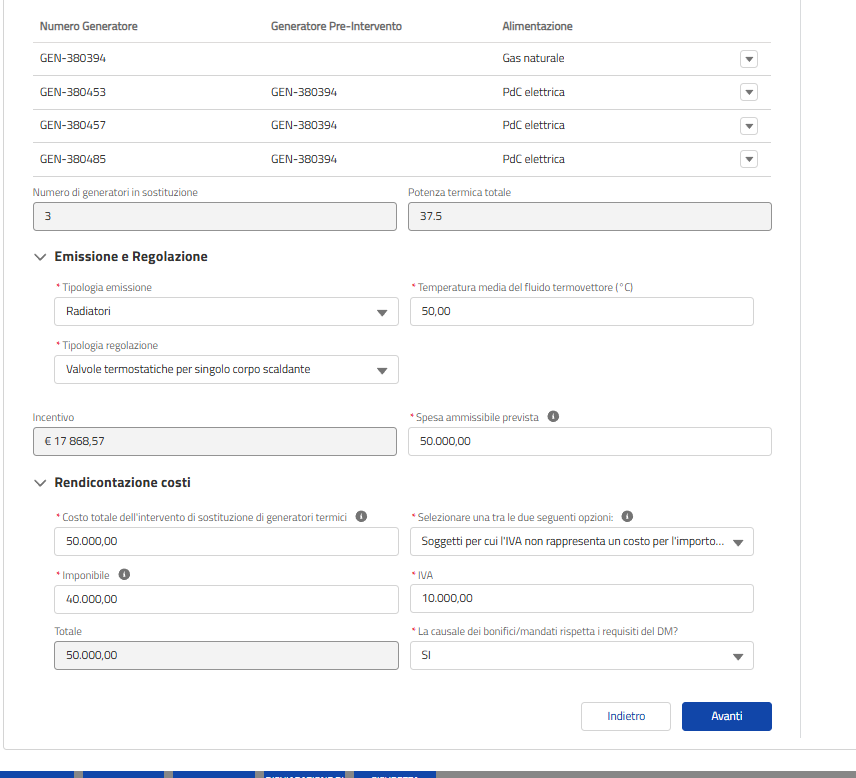Open row actions arrow for GEN-380453

tap(749, 92)
